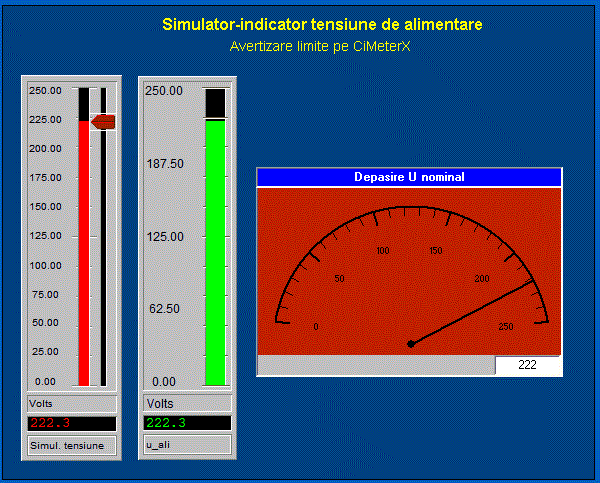Click the 100 mark on the gauge dial

(x=382, y=250)
